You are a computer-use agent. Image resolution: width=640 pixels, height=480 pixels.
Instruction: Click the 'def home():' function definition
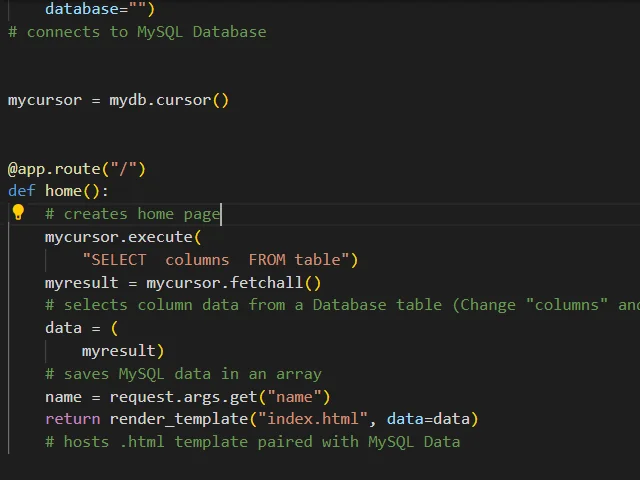tap(58, 191)
